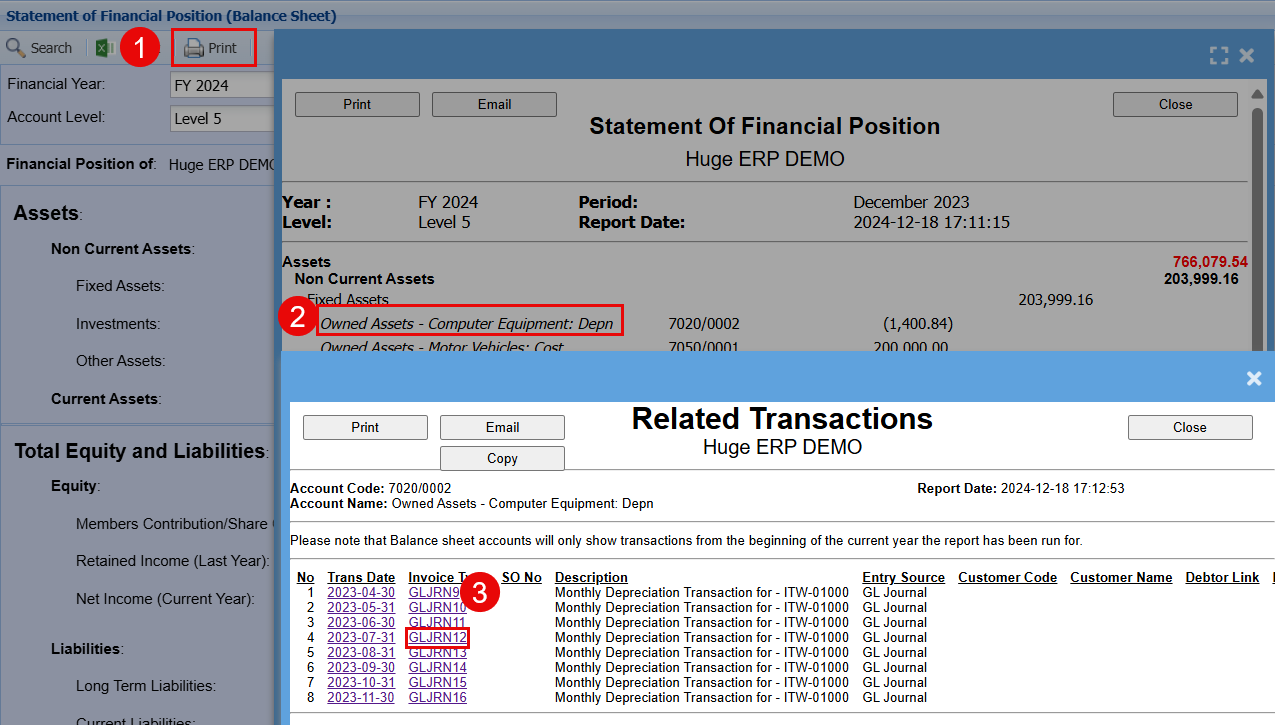Click the Print printer icon in toolbar

(x=194, y=48)
